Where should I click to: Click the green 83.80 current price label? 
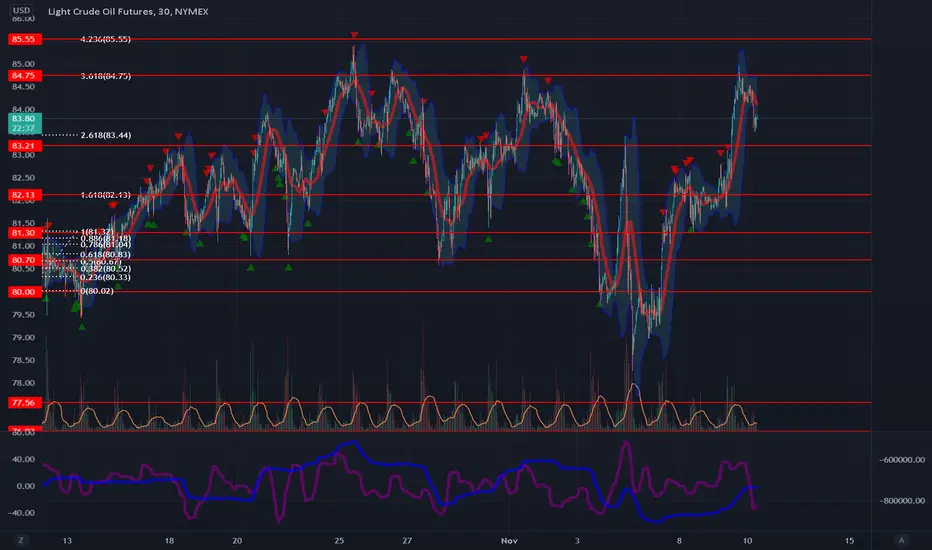click(x=24, y=123)
